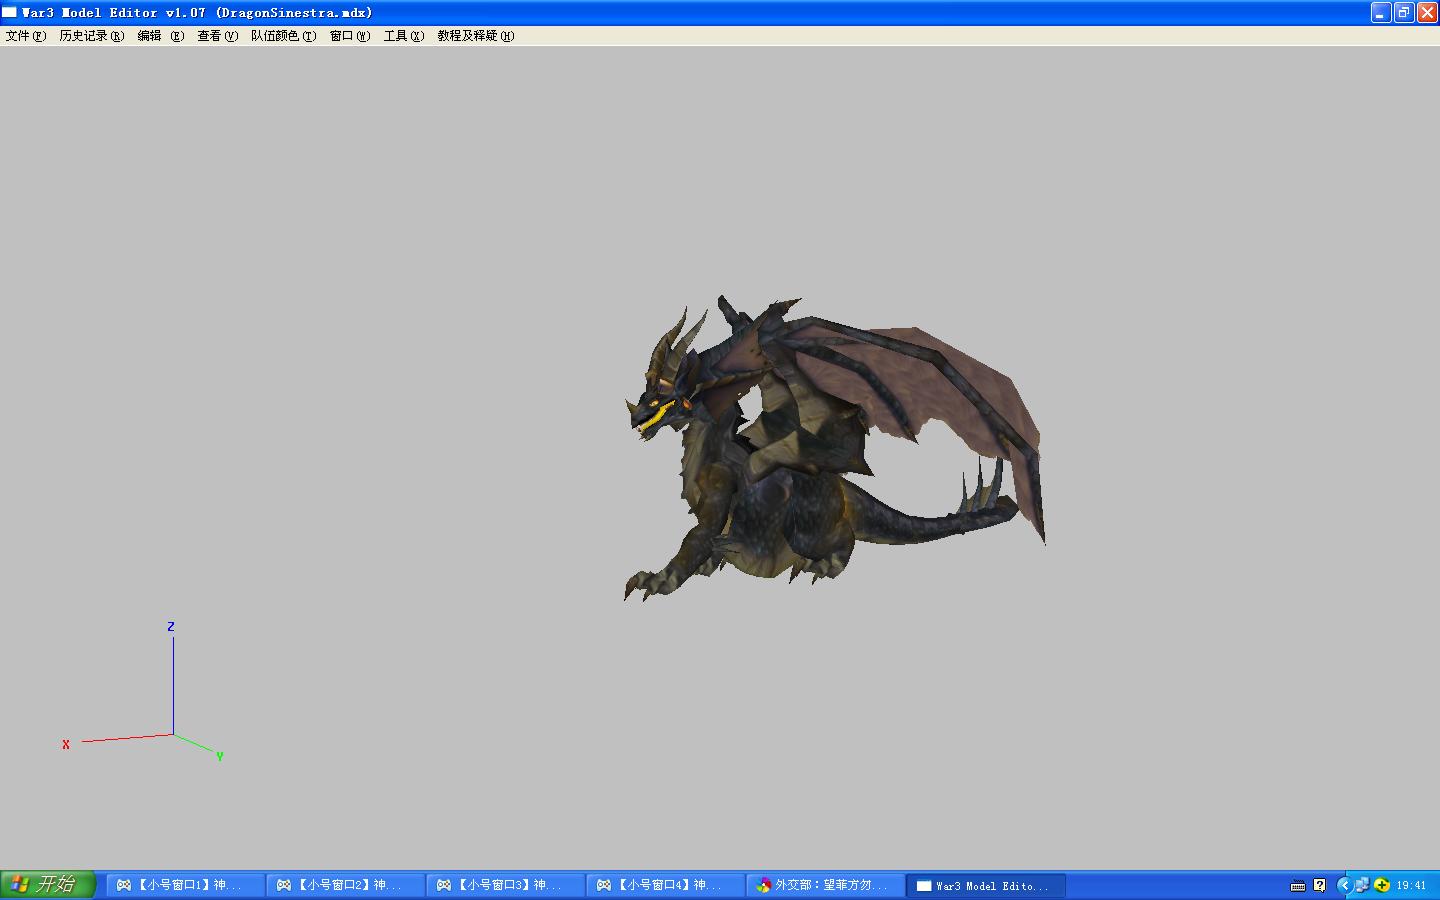Switch to 【小号窗口3】 taskbar button
The width and height of the screenshot is (1440, 900).
pyautogui.click(x=505, y=885)
